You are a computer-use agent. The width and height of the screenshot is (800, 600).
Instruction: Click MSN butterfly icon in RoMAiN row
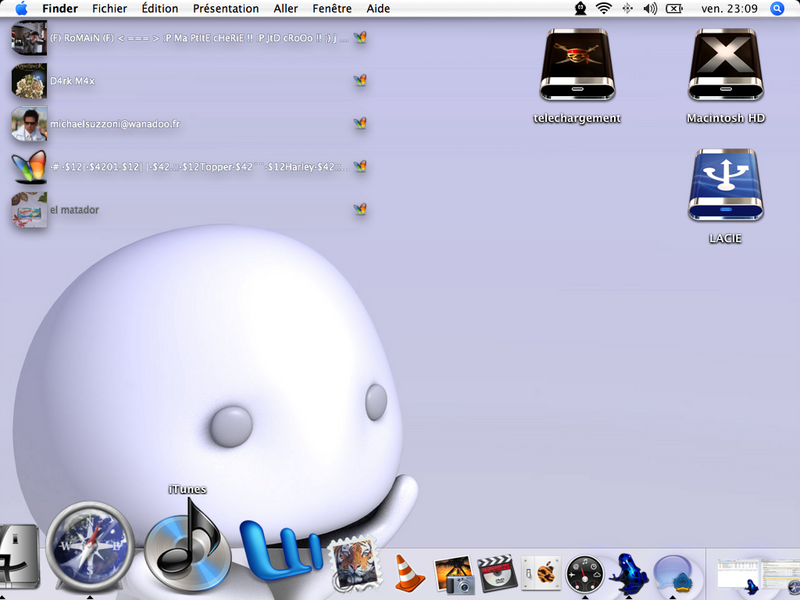360,37
